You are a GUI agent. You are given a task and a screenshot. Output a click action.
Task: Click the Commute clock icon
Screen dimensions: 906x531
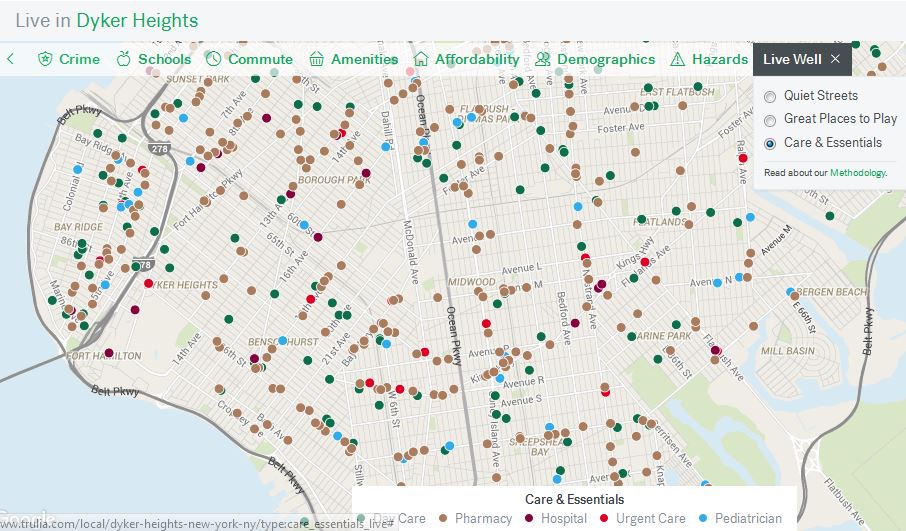tap(213, 59)
